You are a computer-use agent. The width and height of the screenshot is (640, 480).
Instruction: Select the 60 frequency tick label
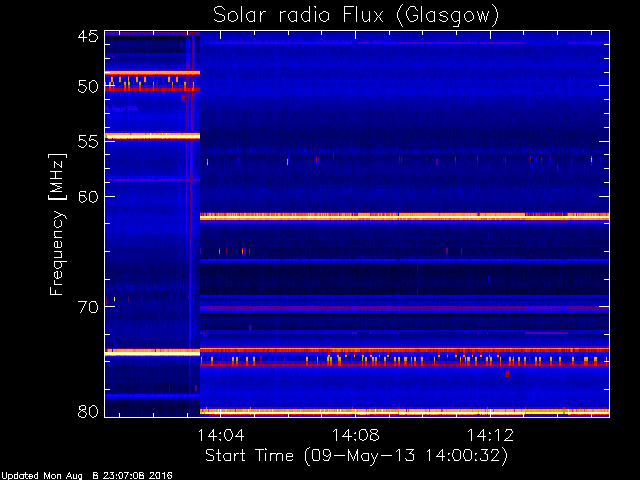[88, 196]
